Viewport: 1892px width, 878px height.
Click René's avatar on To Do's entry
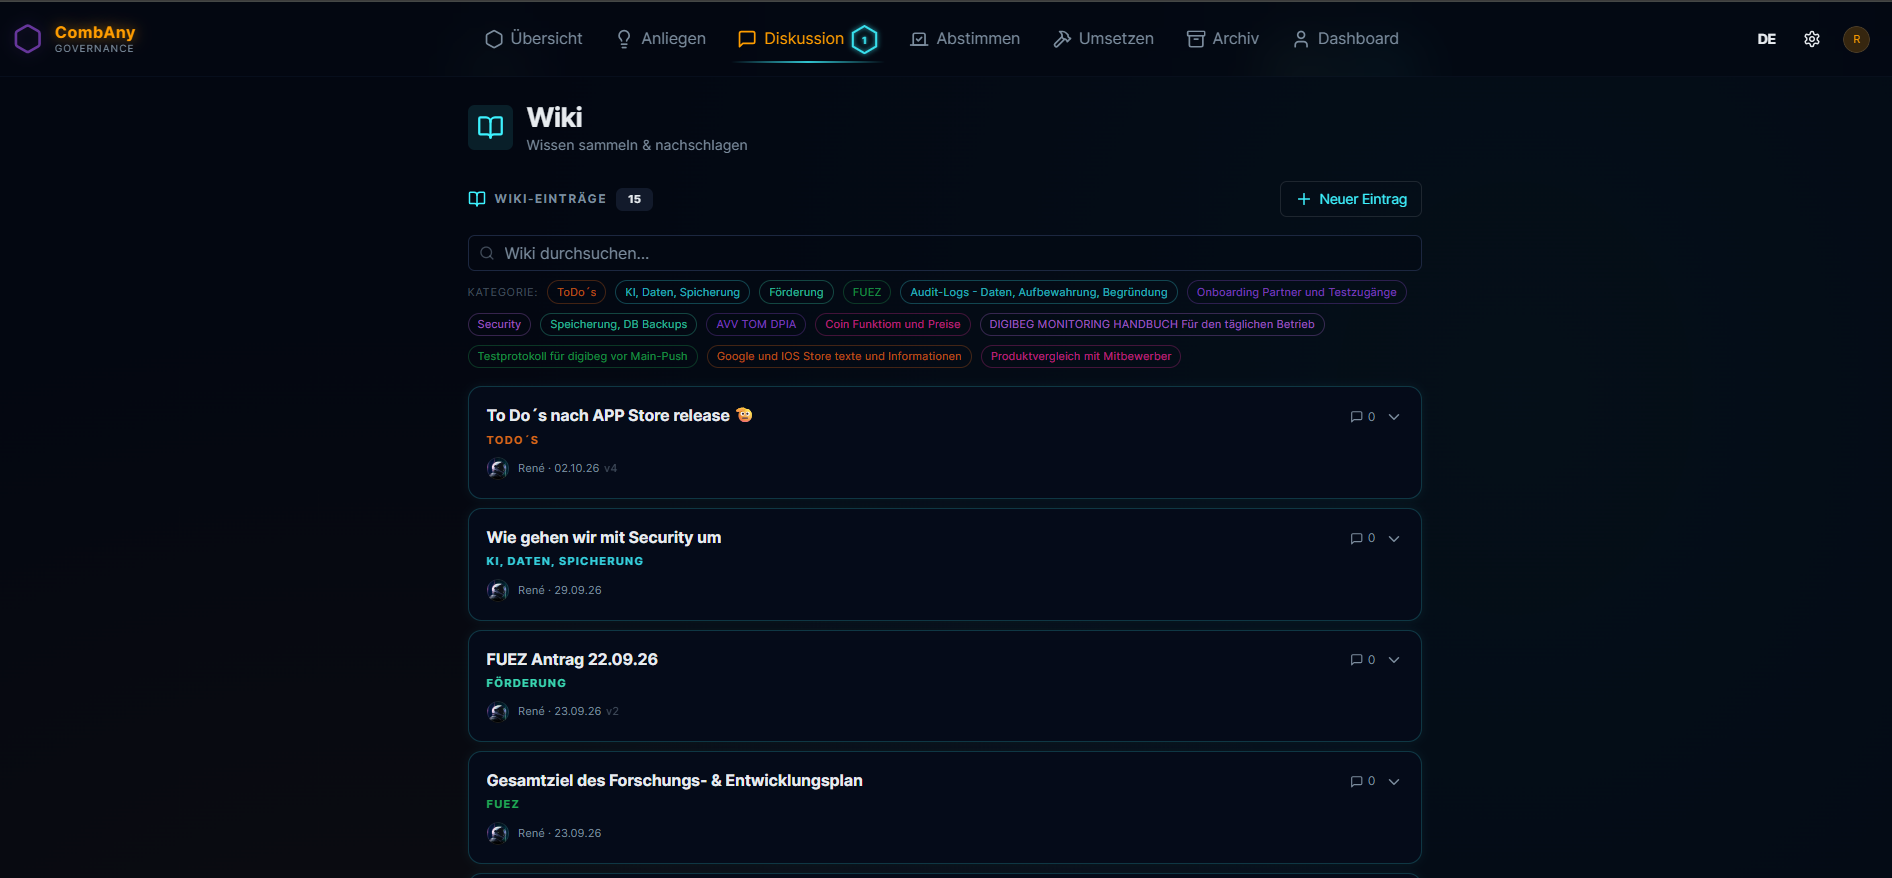click(498, 469)
